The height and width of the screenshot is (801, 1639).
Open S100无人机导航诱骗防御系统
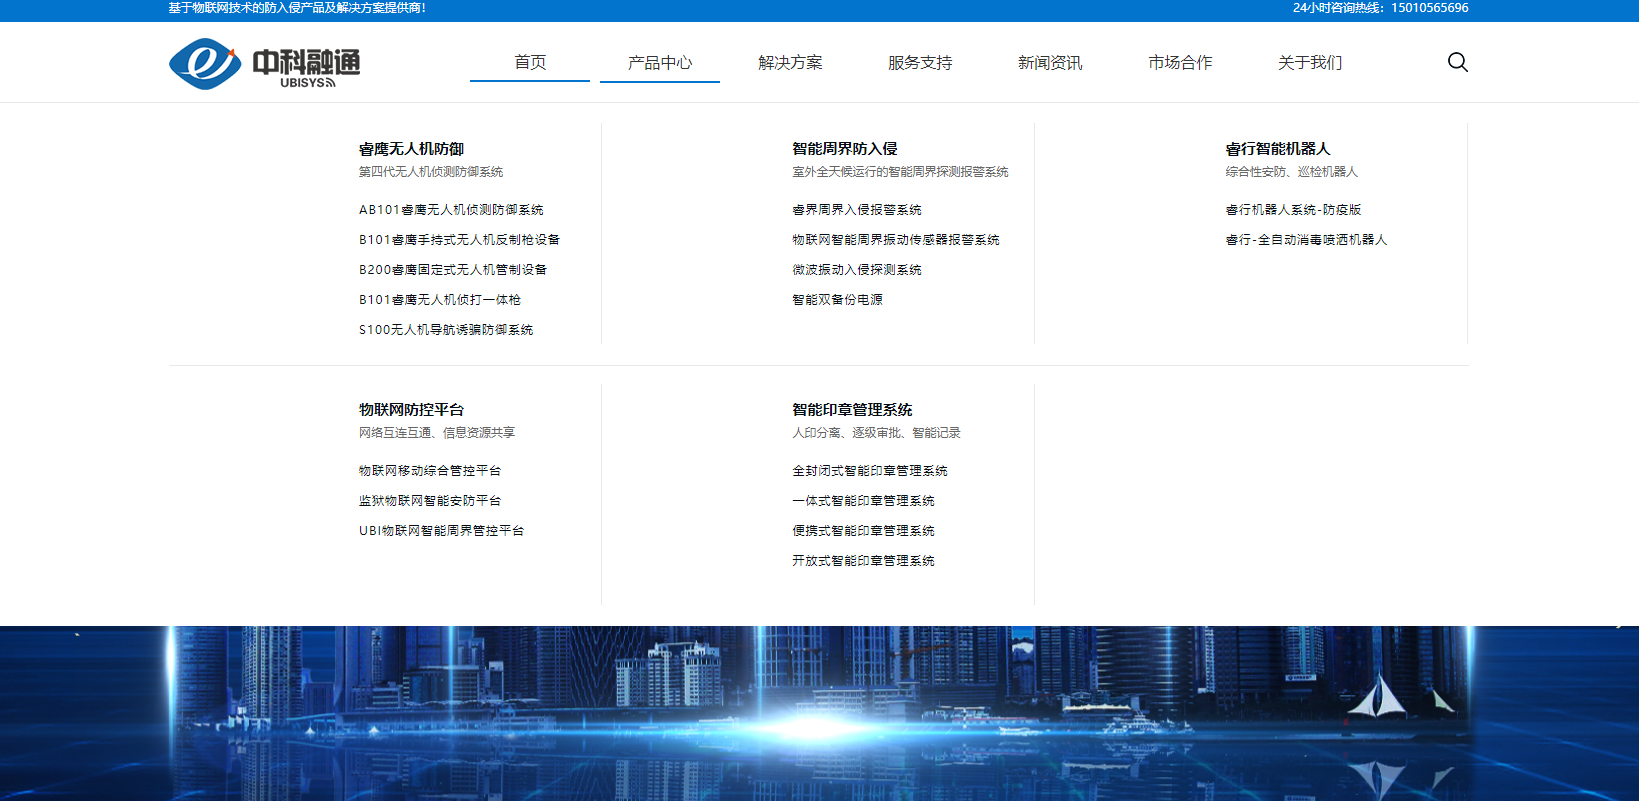click(x=446, y=330)
